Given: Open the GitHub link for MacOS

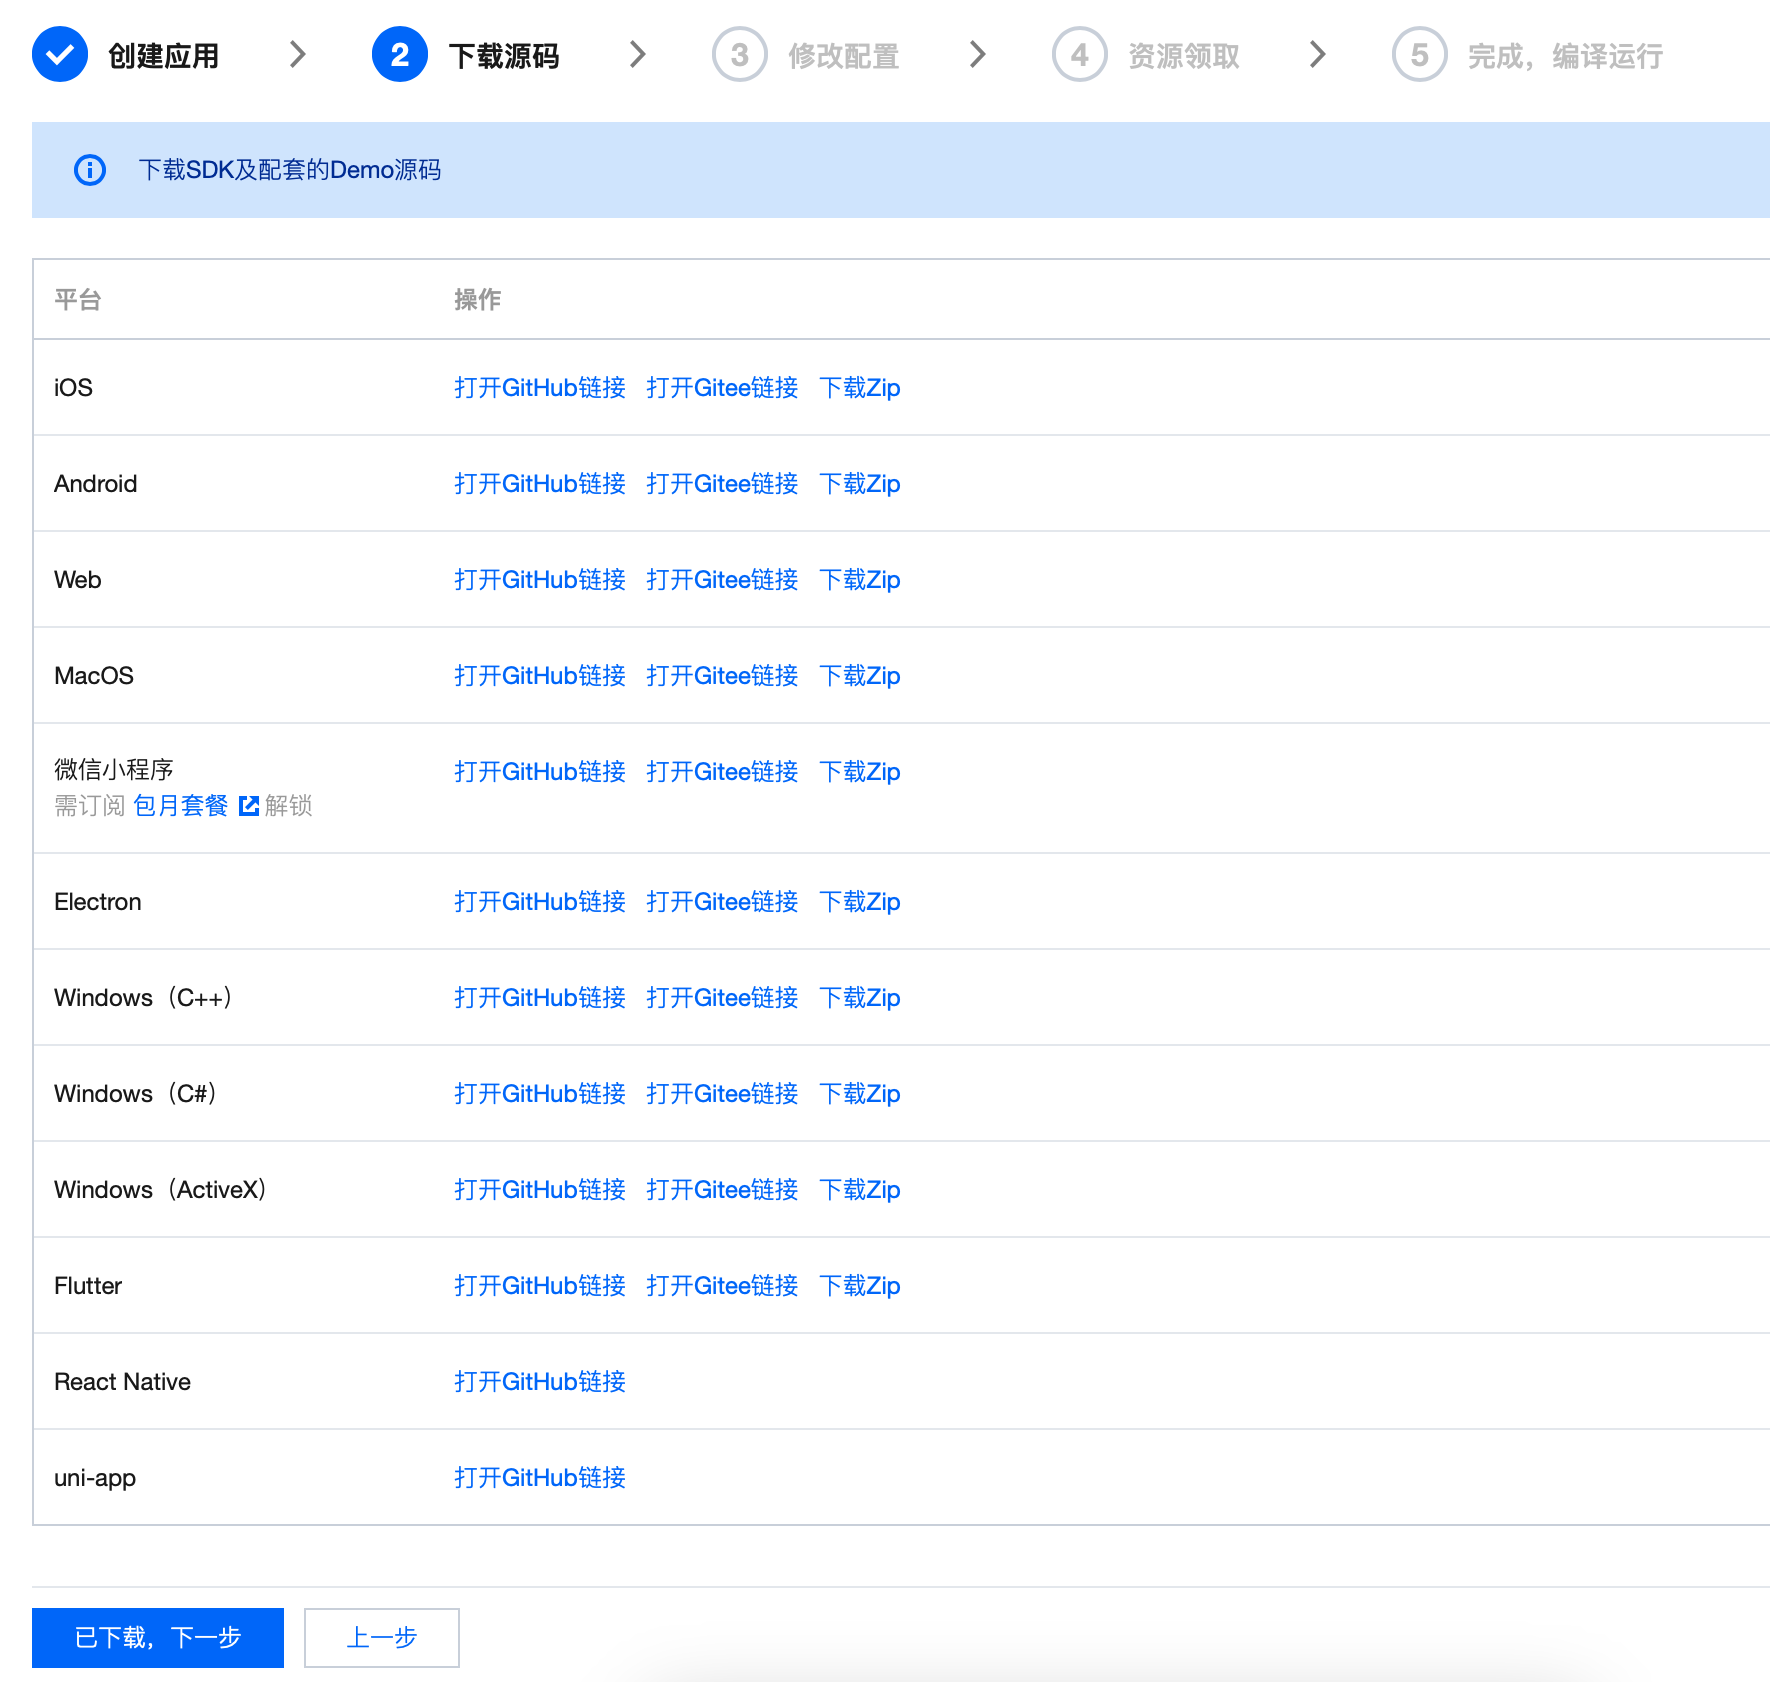Looking at the screenshot, I should point(540,676).
